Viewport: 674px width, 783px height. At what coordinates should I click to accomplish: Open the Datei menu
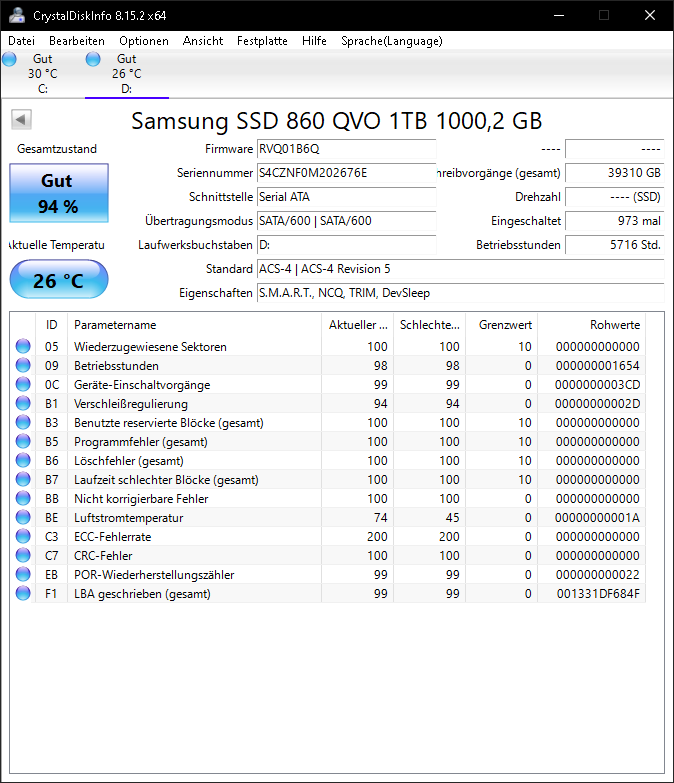coord(21,41)
